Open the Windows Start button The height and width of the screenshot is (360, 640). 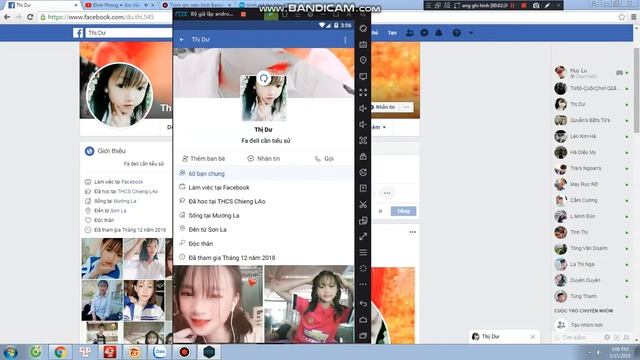pyautogui.click(x=10, y=352)
